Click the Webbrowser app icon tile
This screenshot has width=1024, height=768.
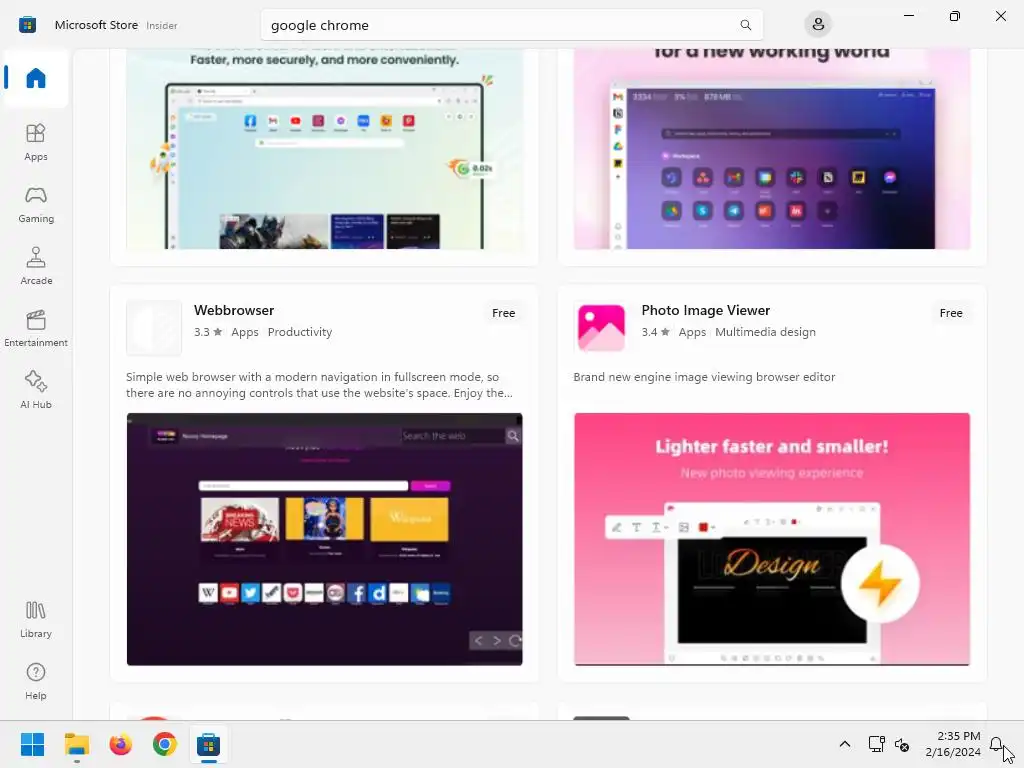click(x=154, y=328)
